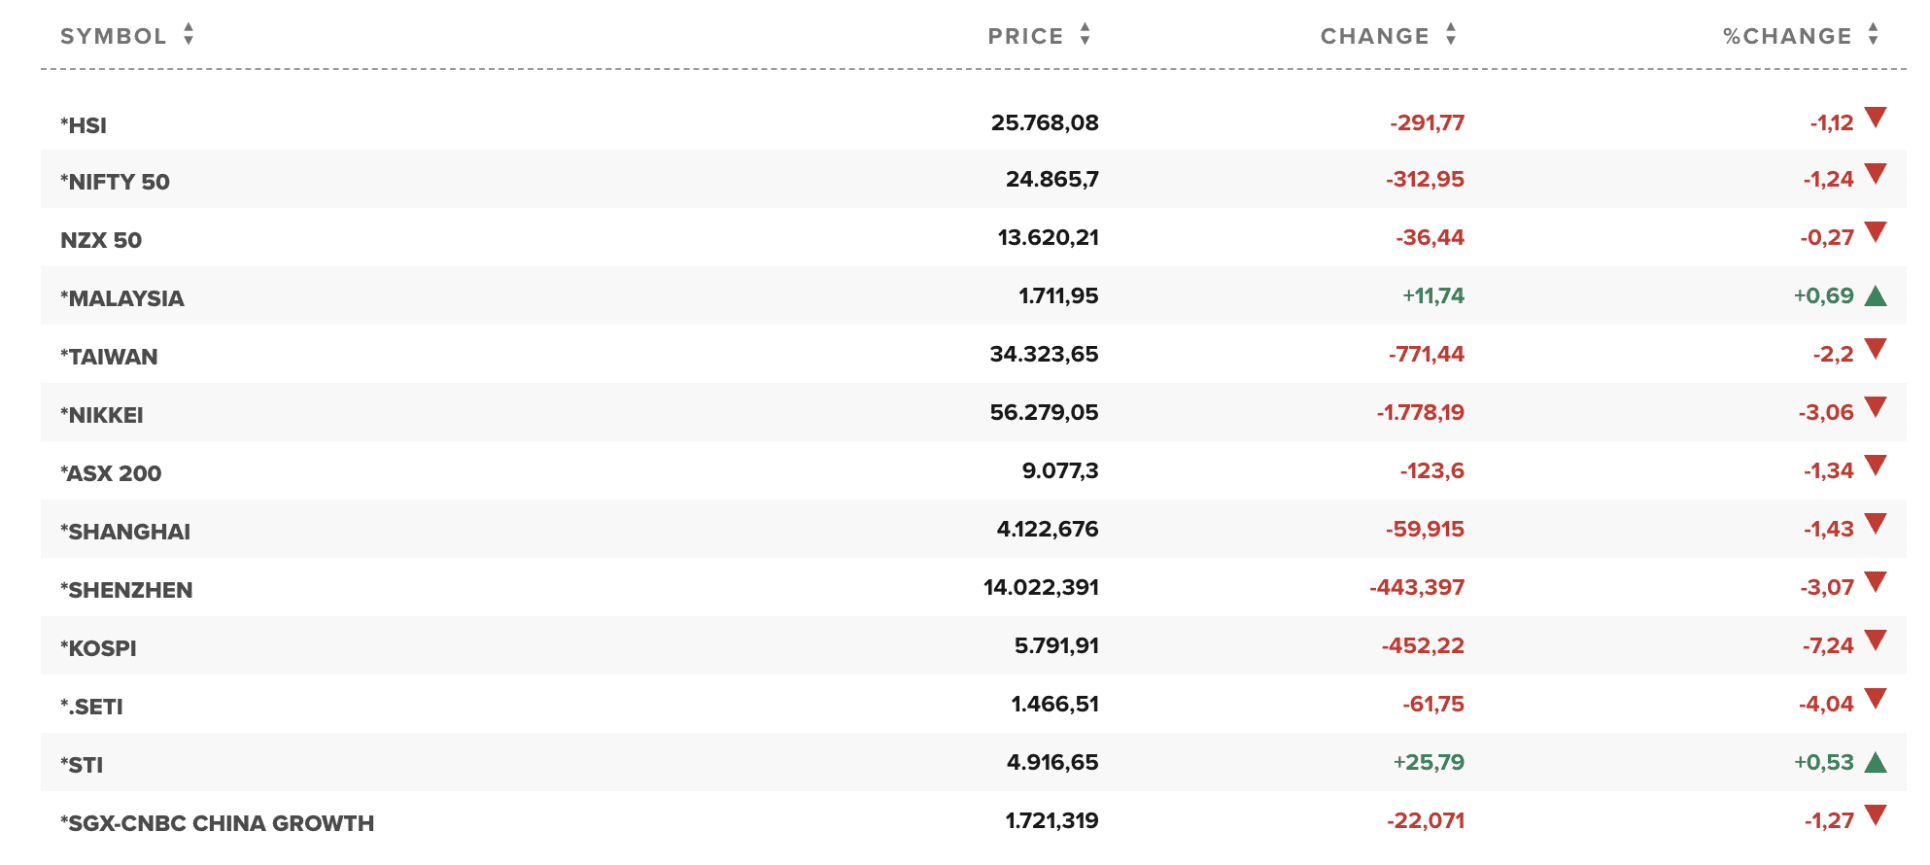Click the *.SETI change value -61,75
Screen dimensions: 1930x865
point(1433,704)
